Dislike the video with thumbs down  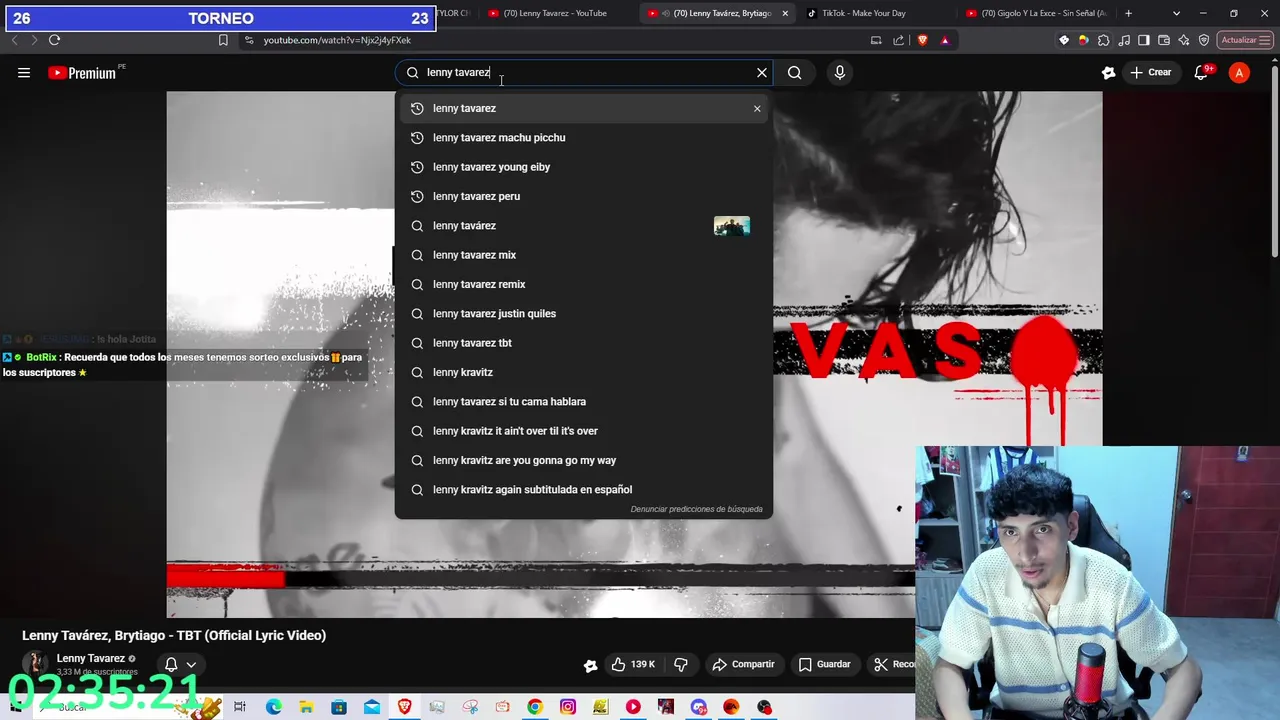(681, 664)
